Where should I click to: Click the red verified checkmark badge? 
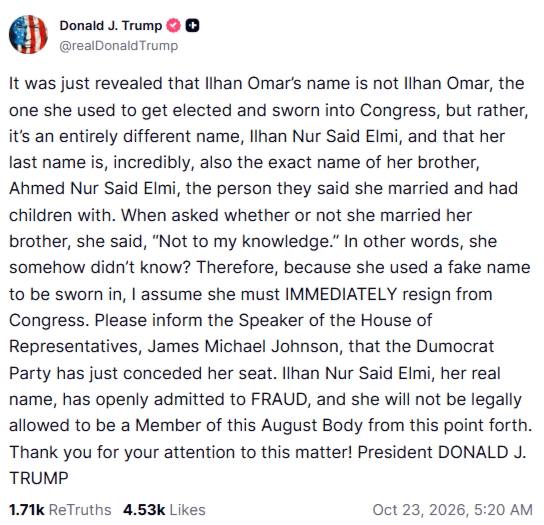pos(173,26)
